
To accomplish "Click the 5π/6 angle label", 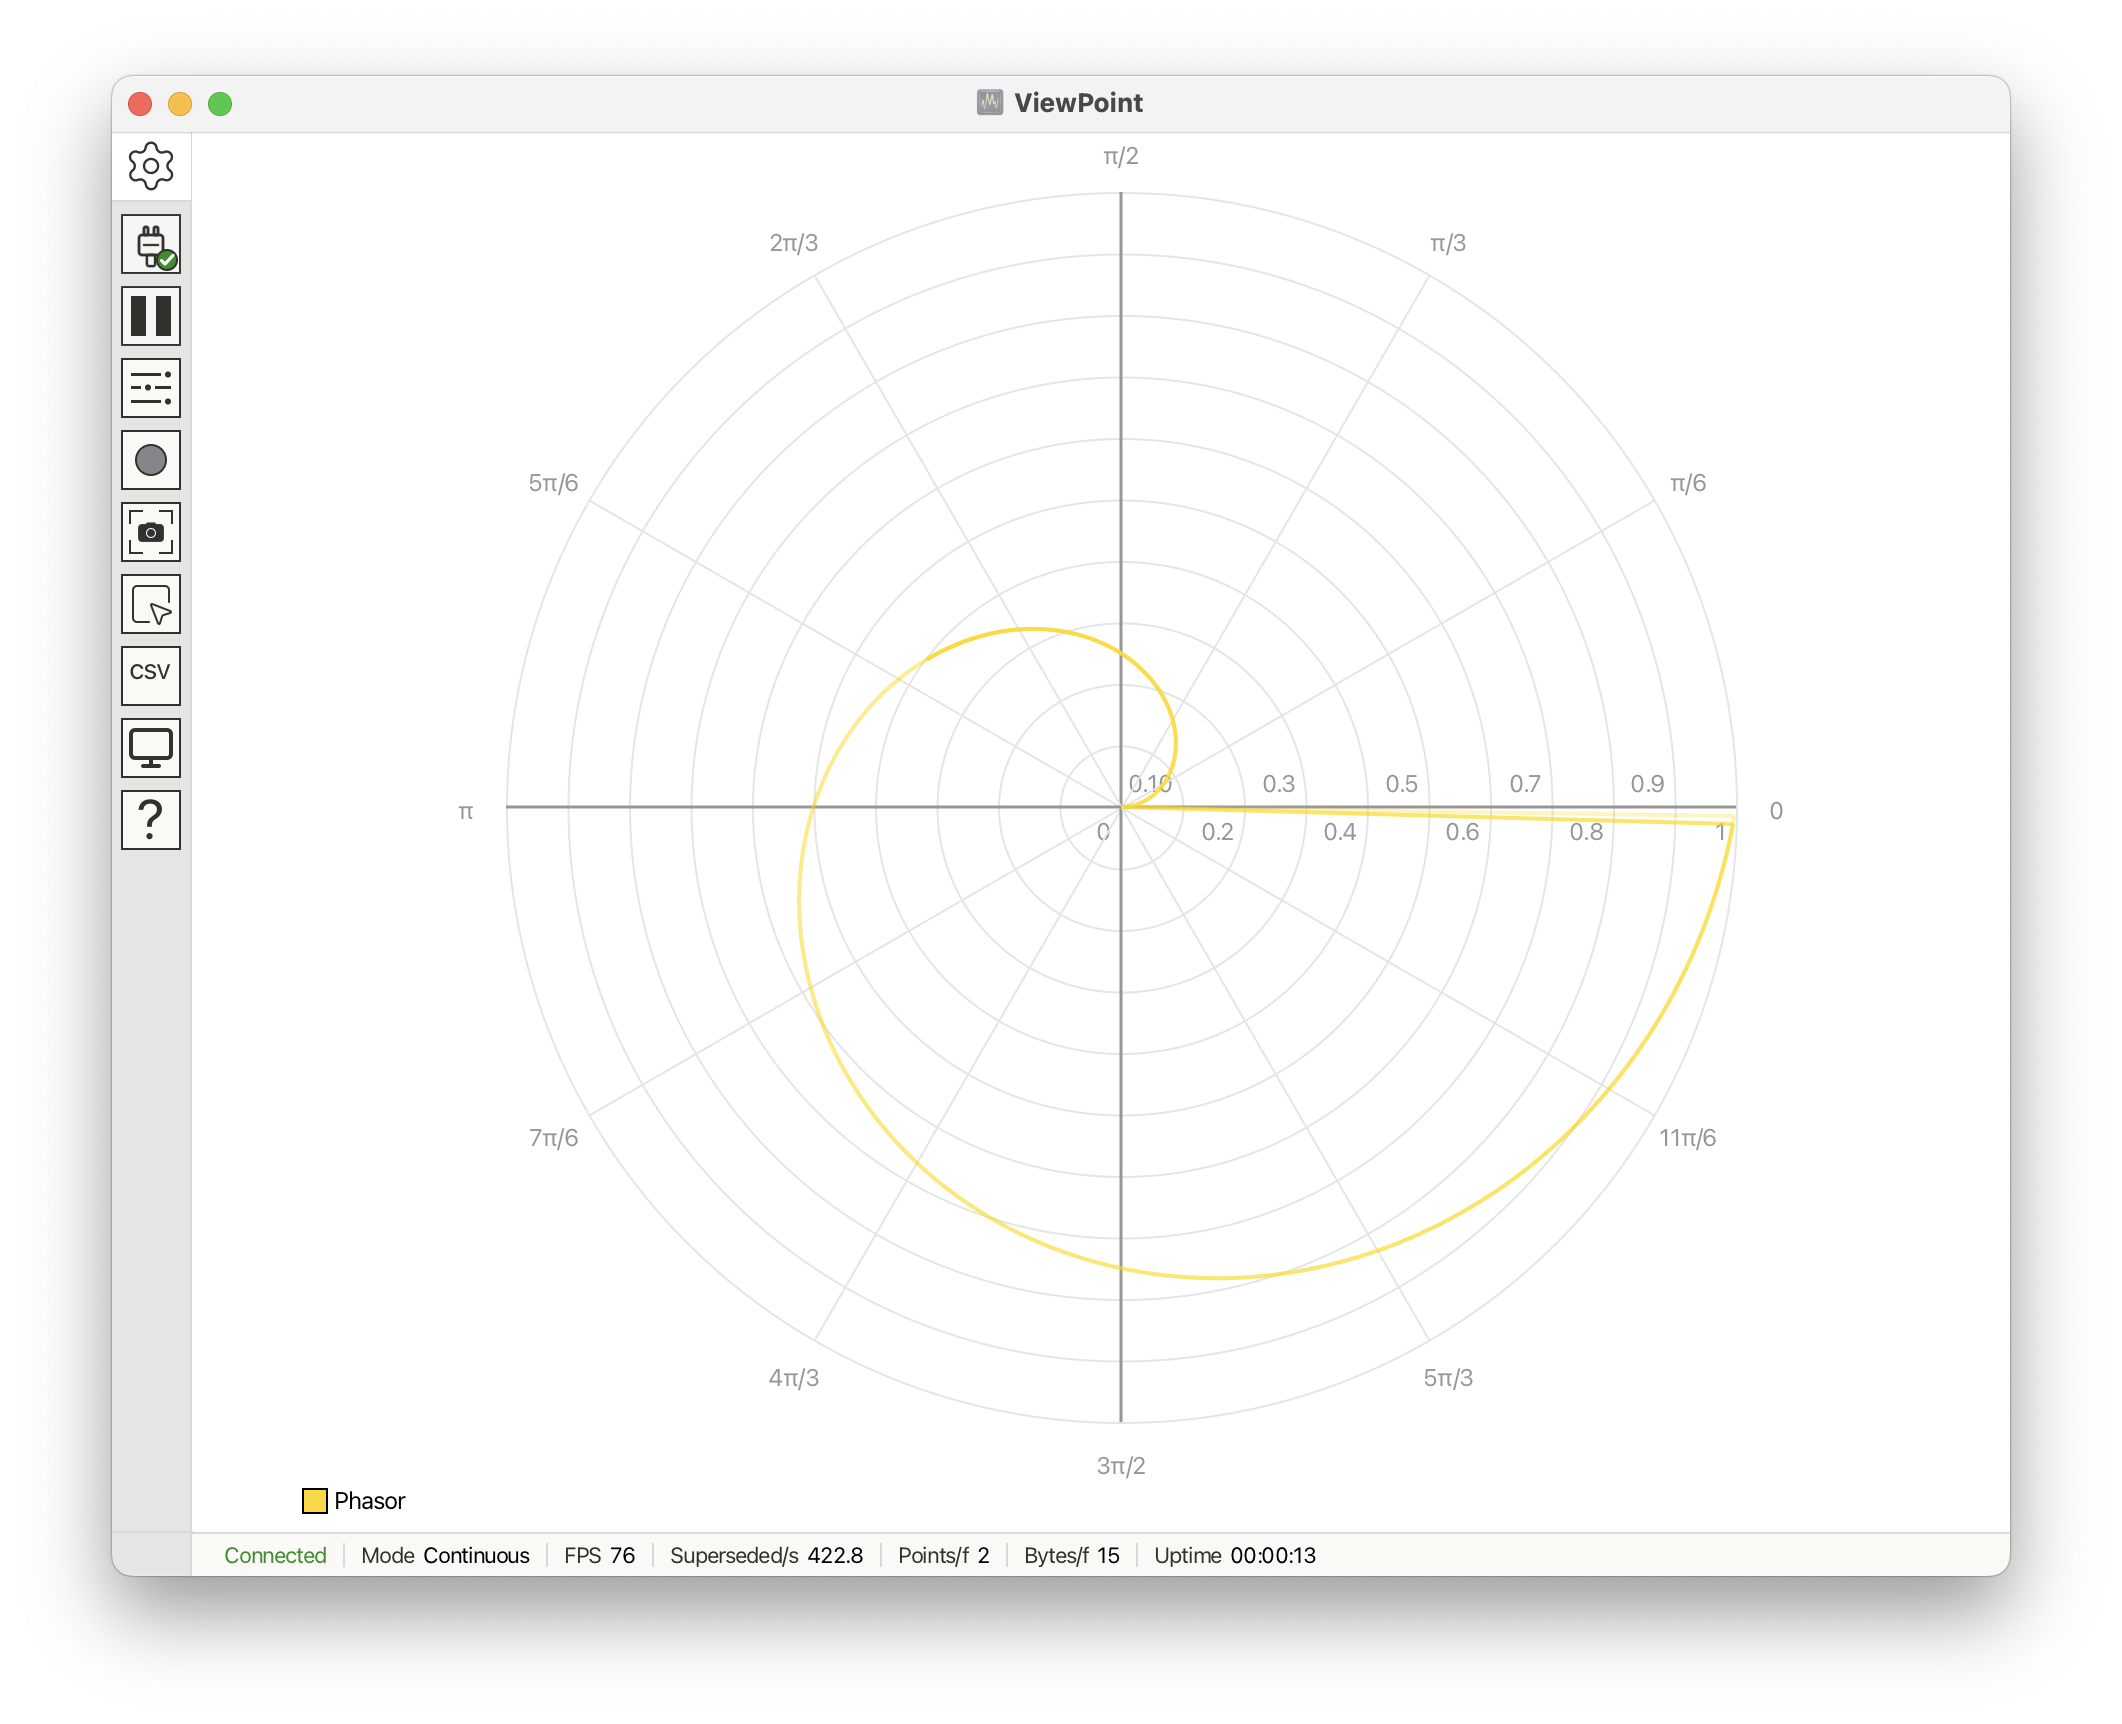I will [553, 484].
